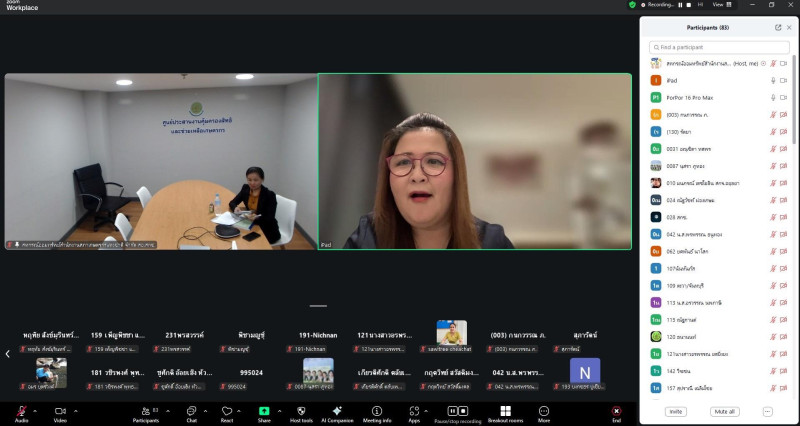800x426 pixels.
Task: Select participant row starting with 107
Action: (719, 268)
